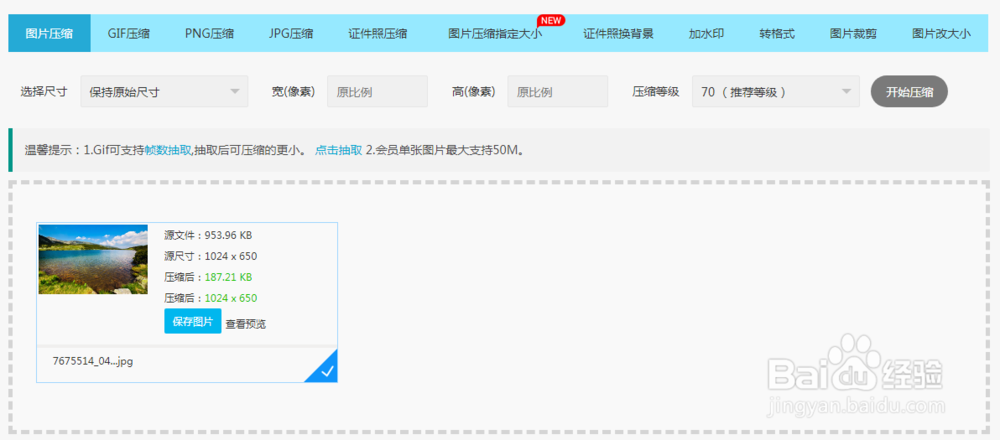Click the 宽(像素) input field
The width and height of the screenshot is (1000, 440).
click(378, 92)
